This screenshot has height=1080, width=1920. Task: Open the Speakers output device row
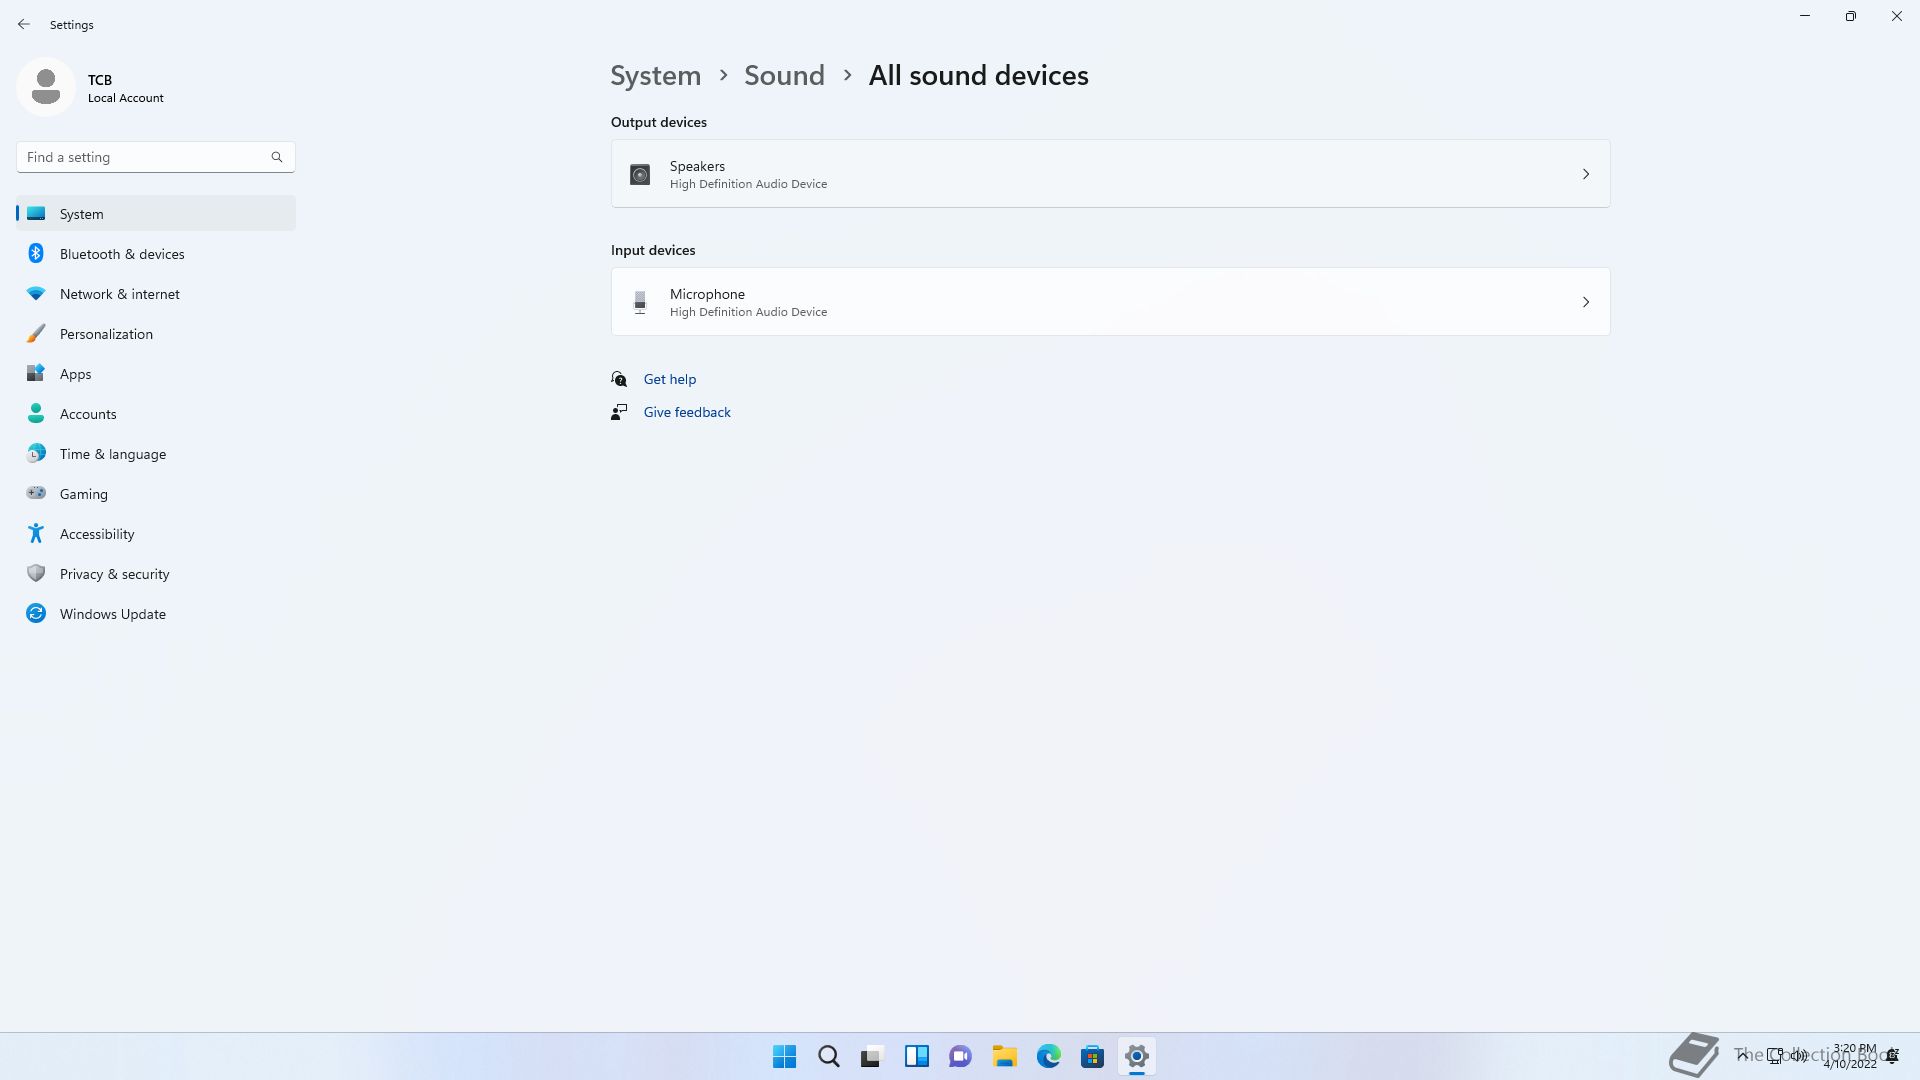[x=1110, y=174]
